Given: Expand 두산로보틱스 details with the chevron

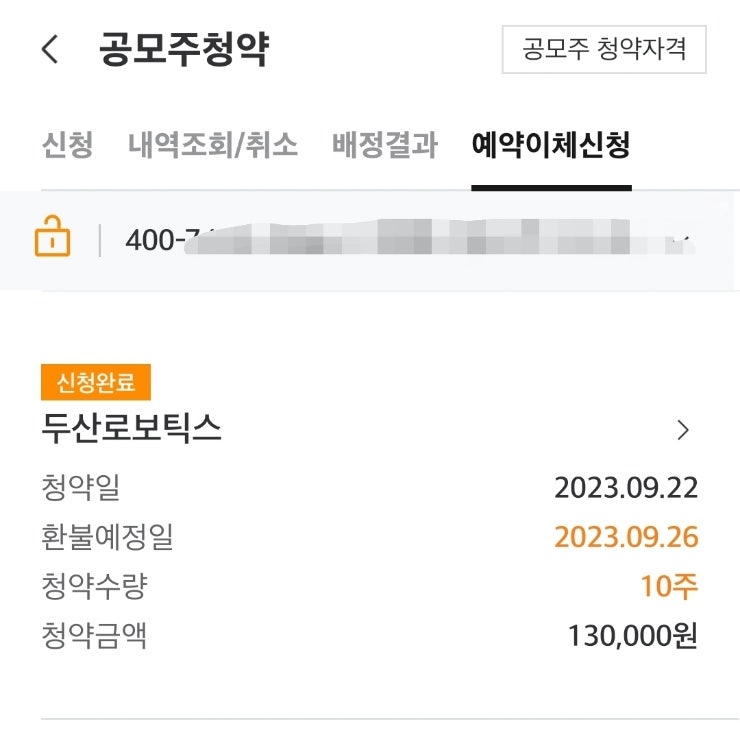Looking at the screenshot, I should click(684, 430).
